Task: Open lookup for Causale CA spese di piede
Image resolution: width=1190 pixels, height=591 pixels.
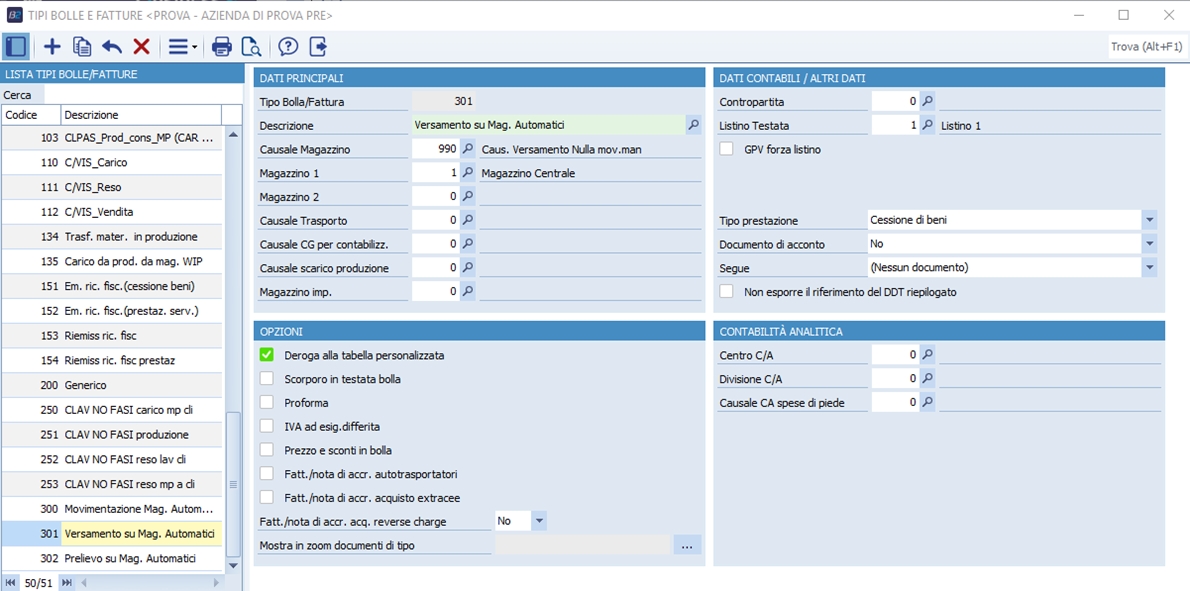Action: (927, 402)
